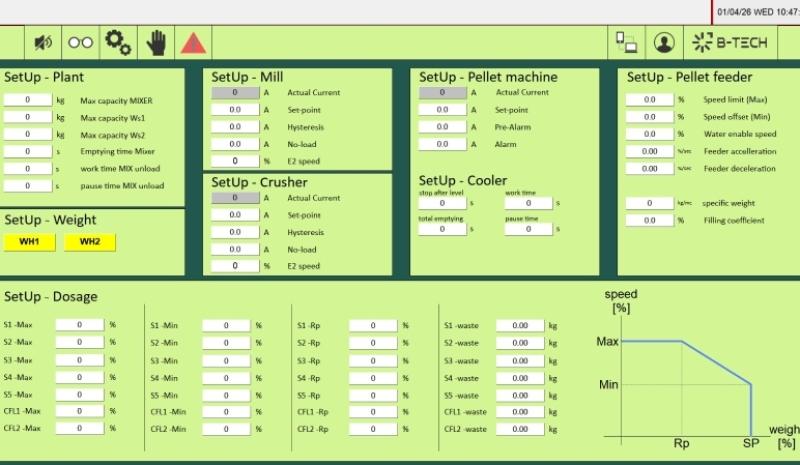800x465 pixels.
Task: Edit Feeder deceleration field
Action: [649, 168]
